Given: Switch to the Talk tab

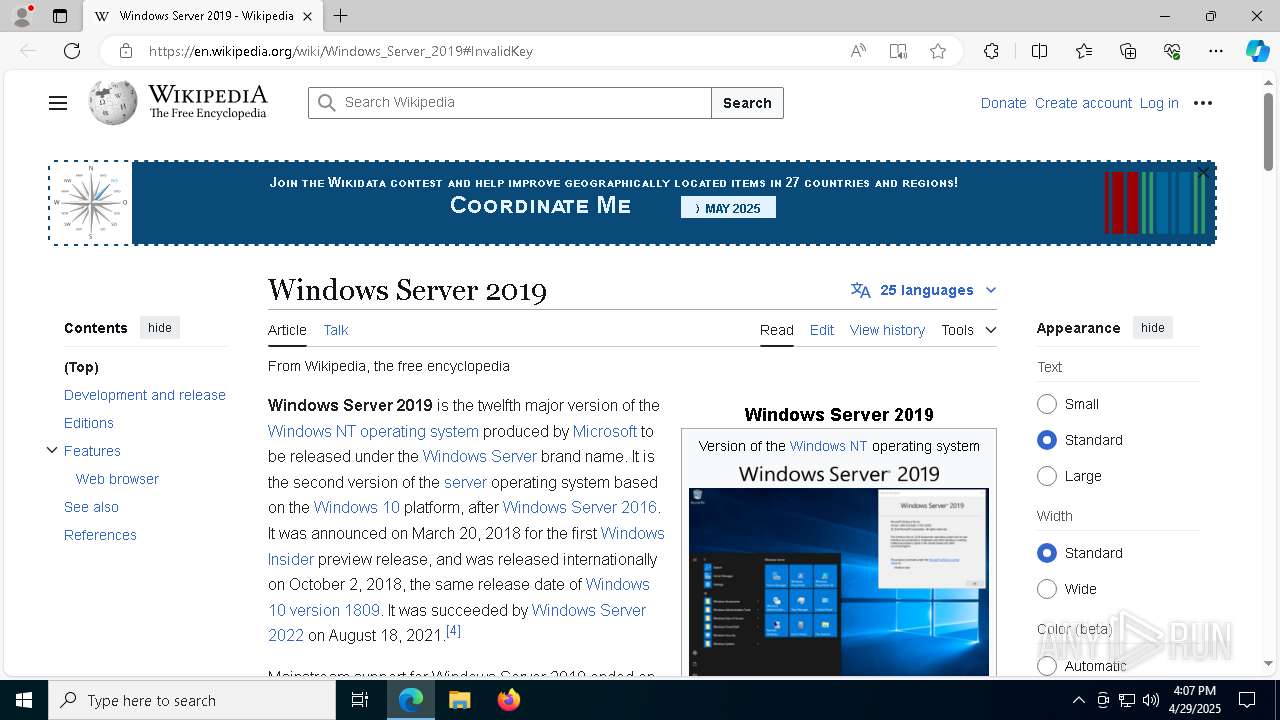Looking at the screenshot, I should [x=336, y=330].
